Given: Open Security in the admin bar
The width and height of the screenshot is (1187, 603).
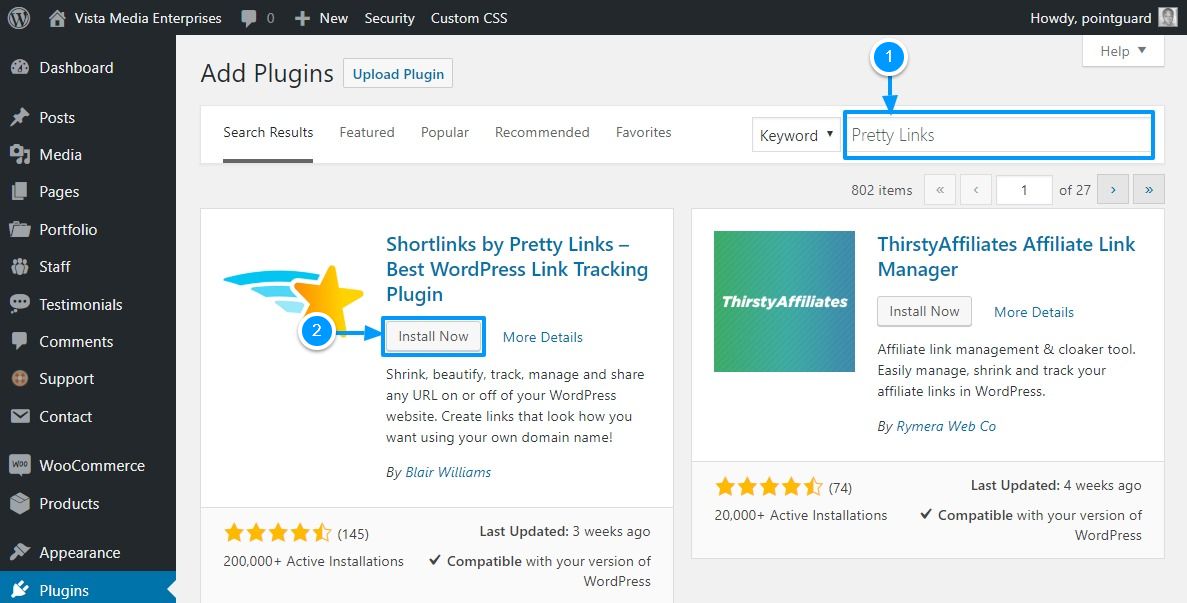Looking at the screenshot, I should pyautogui.click(x=389, y=18).
